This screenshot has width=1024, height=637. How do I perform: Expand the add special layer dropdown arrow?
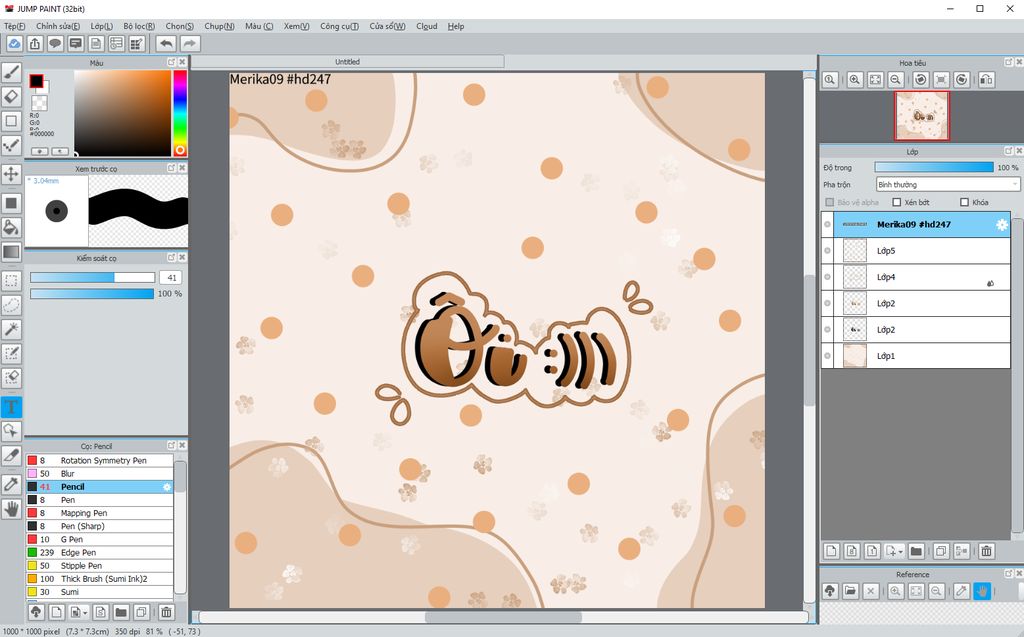[901, 552]
